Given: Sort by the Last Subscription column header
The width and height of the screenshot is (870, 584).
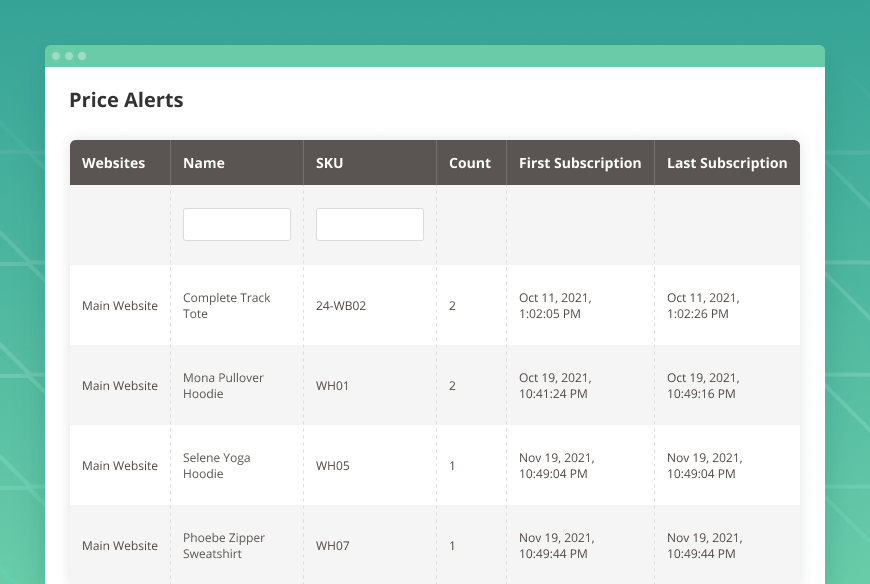Looking at the screenshot, I should tap(727, 162).
